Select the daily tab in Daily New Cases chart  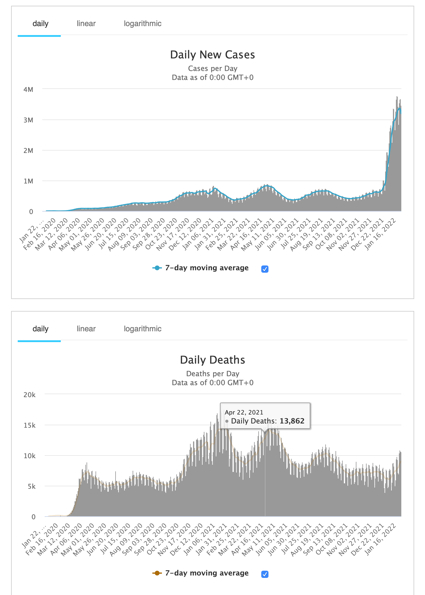(x=40, y=24)
